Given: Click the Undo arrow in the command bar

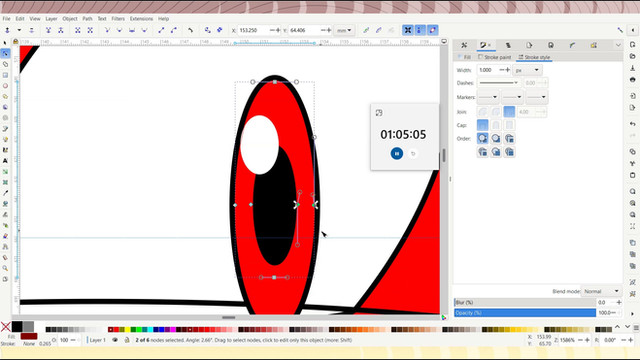Looking at the screenshot, I should tap(633, 124).
